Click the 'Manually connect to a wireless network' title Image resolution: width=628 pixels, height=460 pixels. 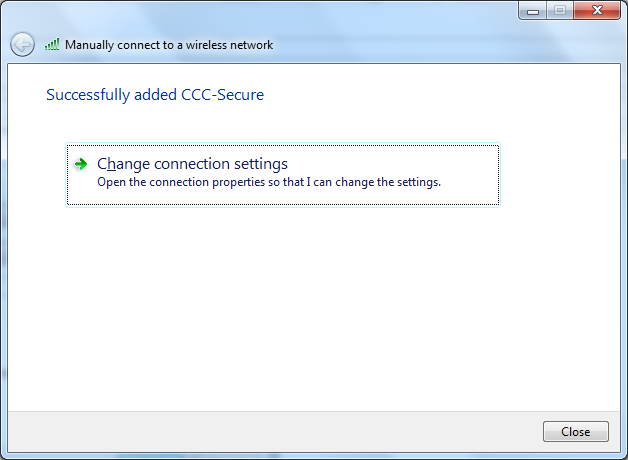click(x=169, y=45)
